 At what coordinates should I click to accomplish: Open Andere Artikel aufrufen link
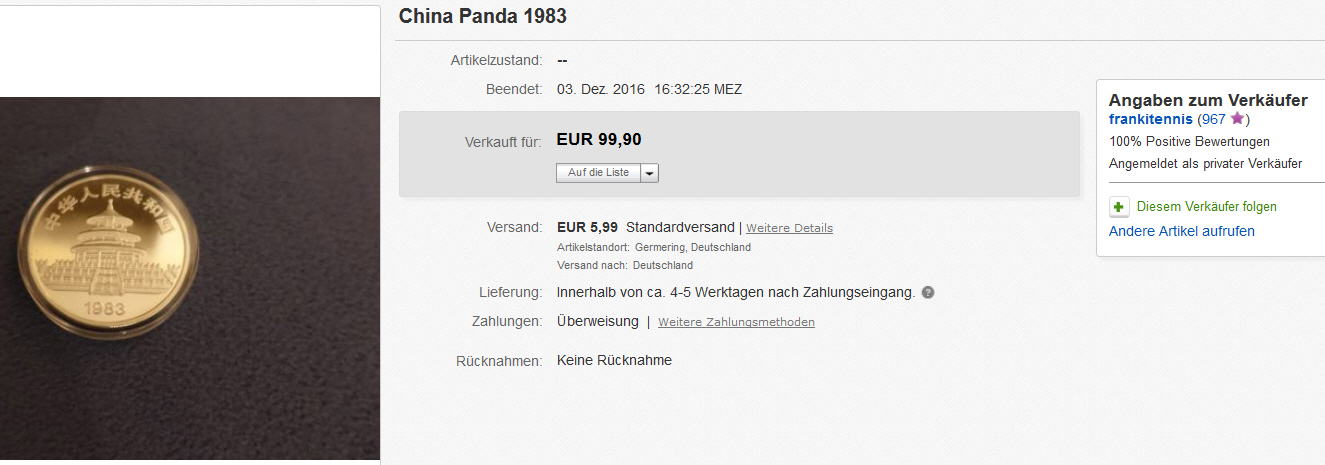click(1181, 231)
